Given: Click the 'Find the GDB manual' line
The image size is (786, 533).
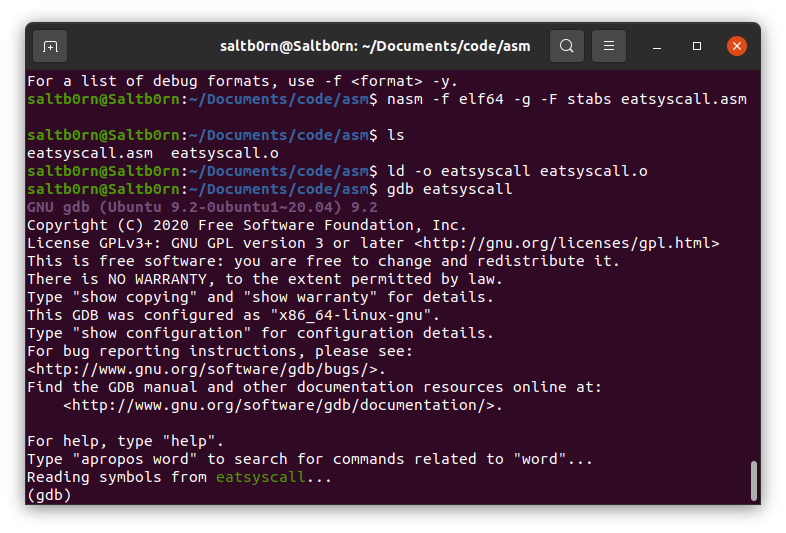Looking at the screenshot, I should tap(314, 387).
